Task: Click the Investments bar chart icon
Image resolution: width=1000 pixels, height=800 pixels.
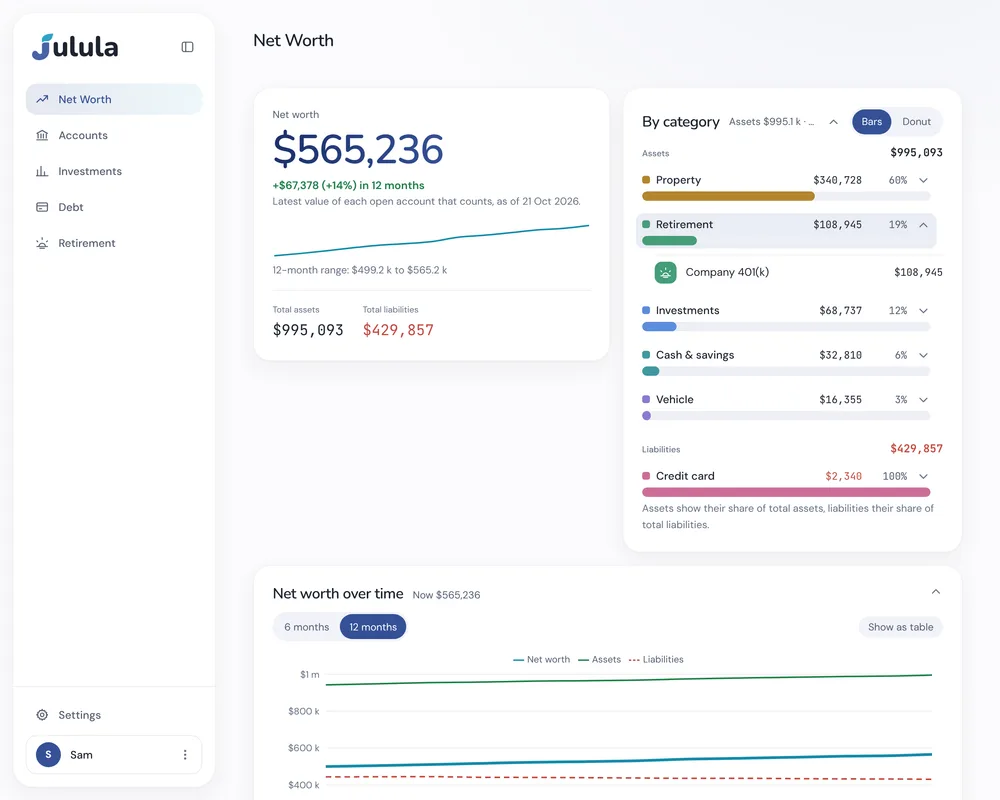Action: click(x=42, y=171)
